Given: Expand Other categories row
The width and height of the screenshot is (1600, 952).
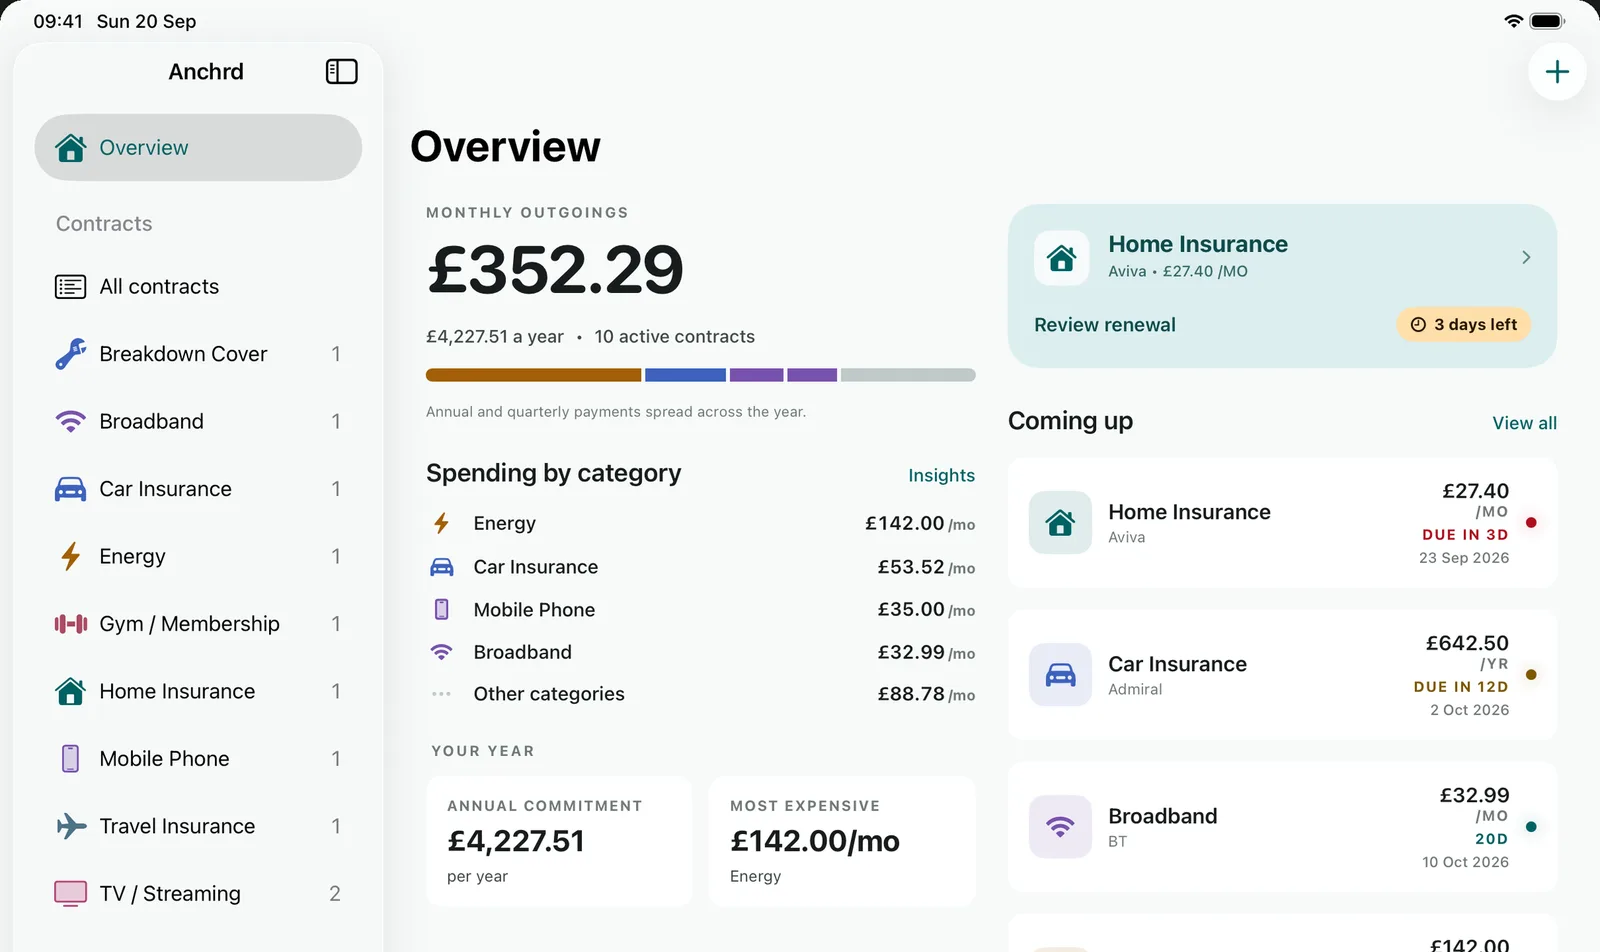Looking at the screenshot, I should click(x=701, y=695).
